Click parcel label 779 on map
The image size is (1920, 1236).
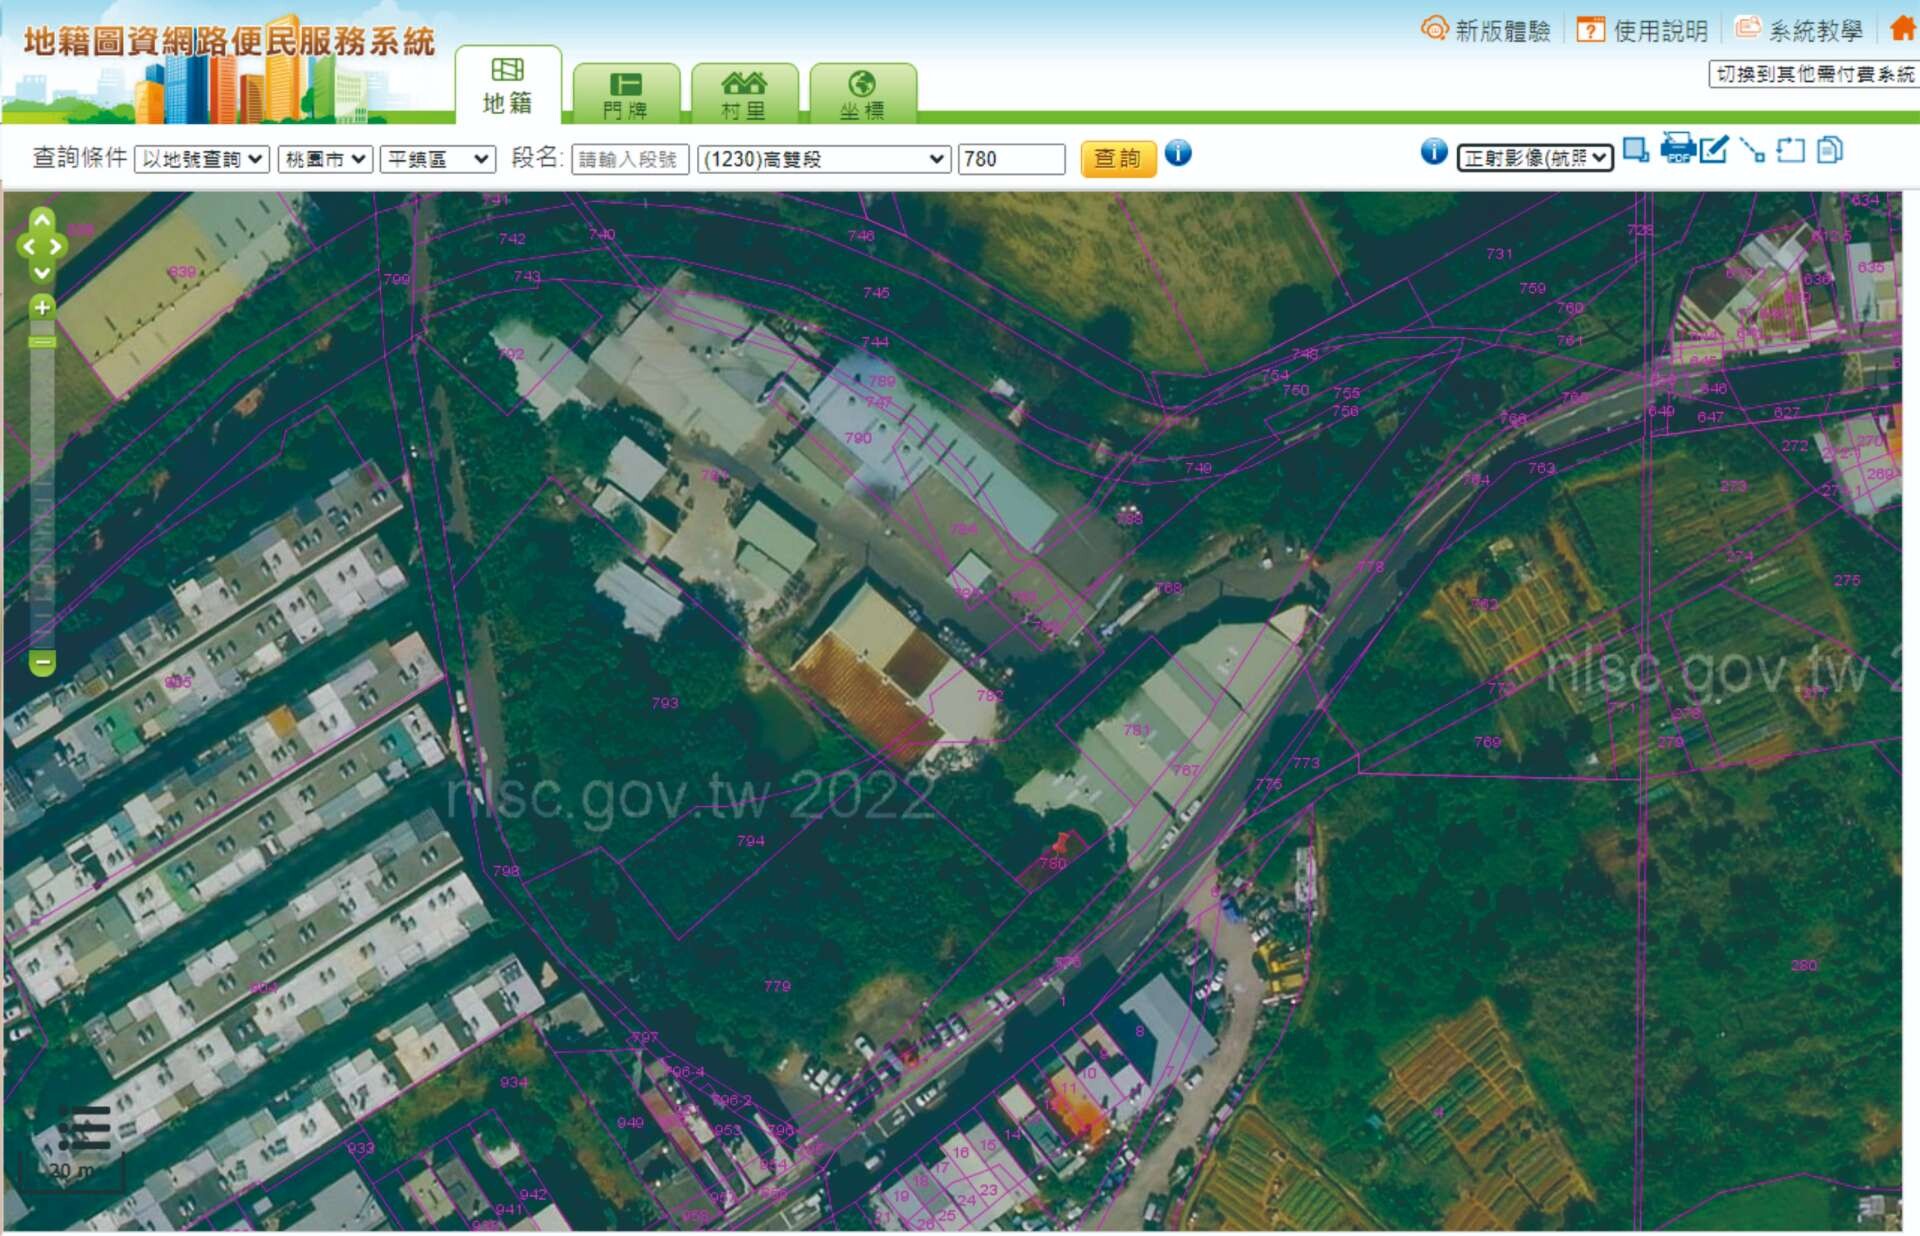pos(777,986)
